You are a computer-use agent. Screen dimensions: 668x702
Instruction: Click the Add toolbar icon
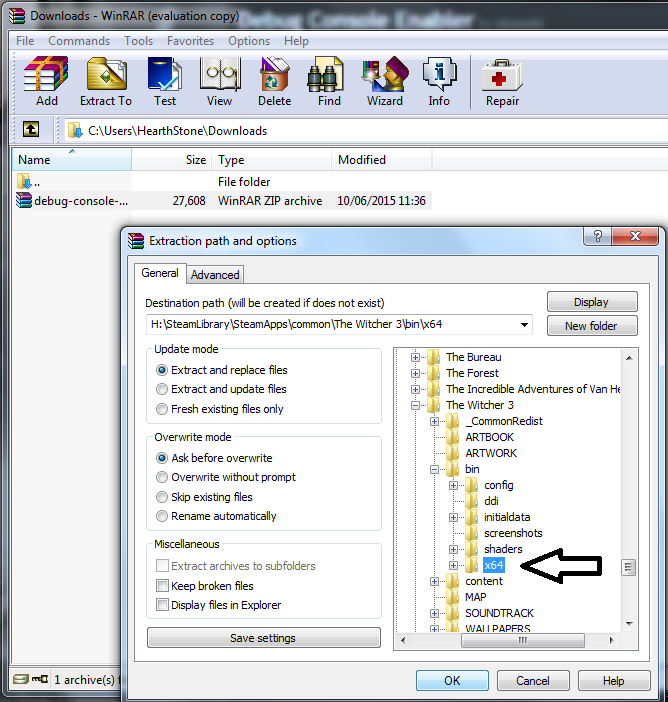[x=46, y=74]
